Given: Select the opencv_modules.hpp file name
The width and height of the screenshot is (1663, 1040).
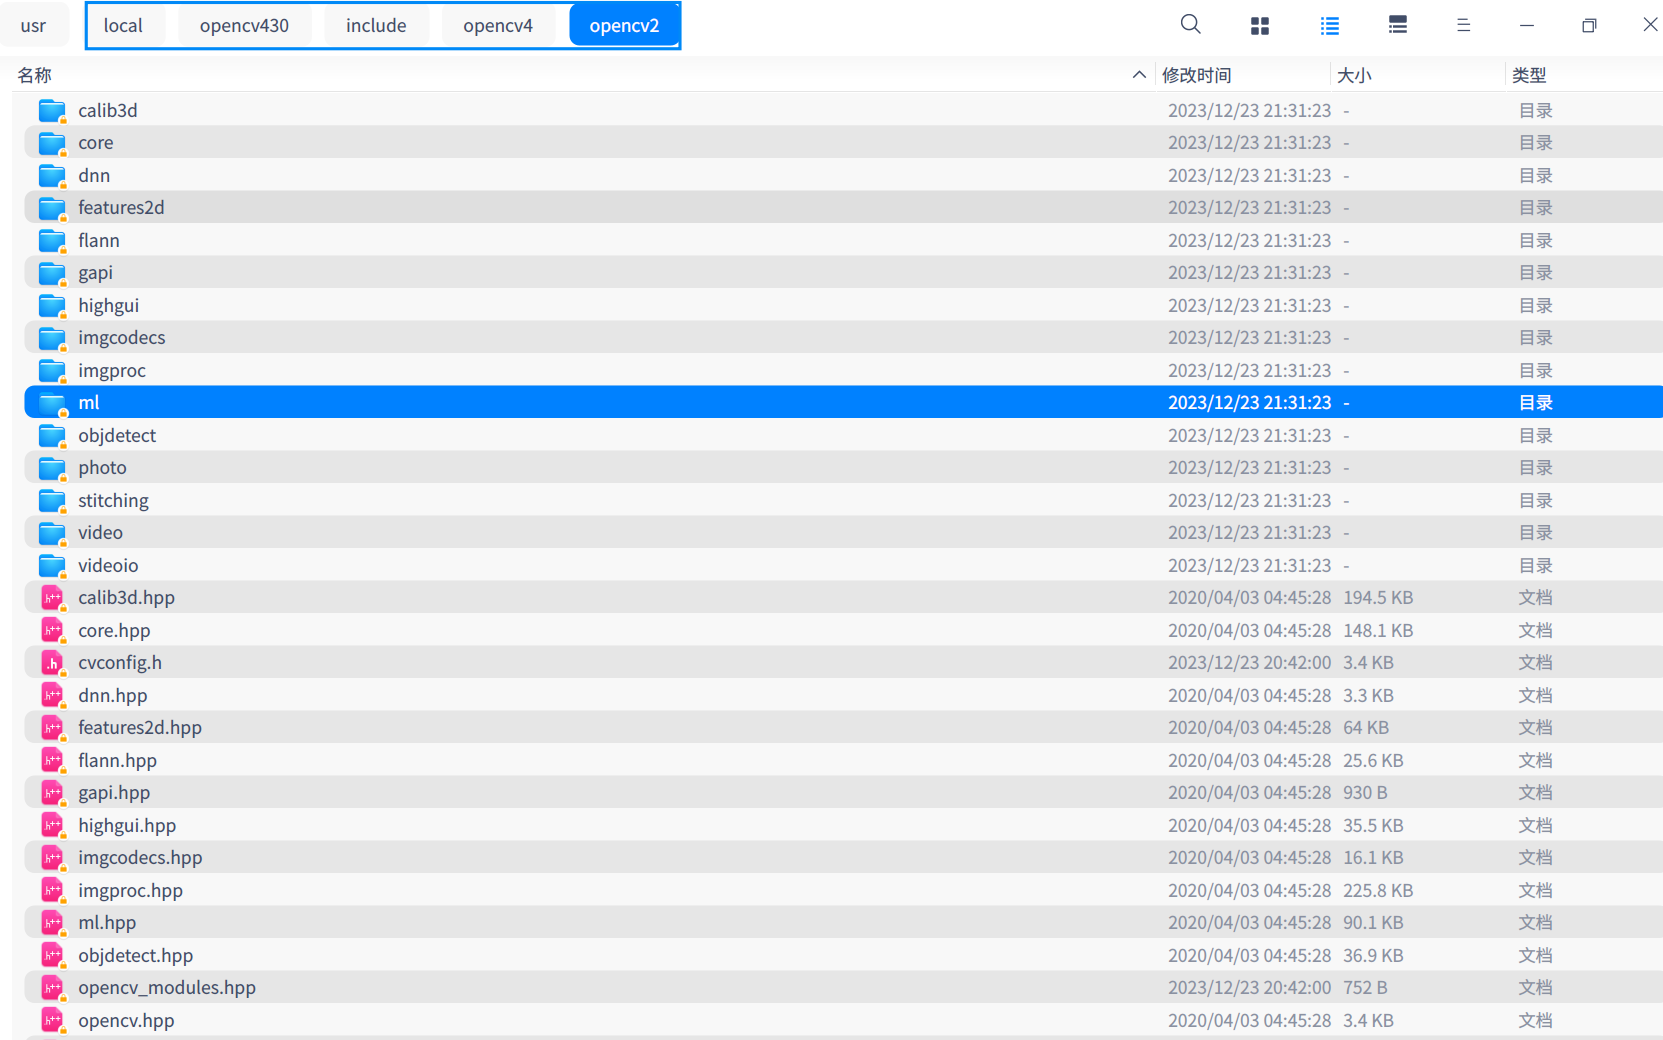Looking at the screenshot, I should click(x=167, y=988).
